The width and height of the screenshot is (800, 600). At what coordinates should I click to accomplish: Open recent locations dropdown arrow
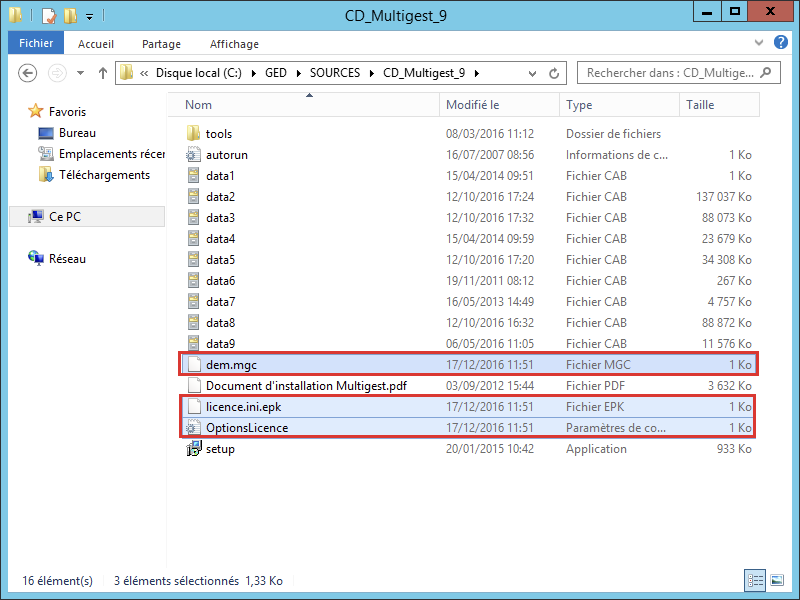coord(79,73)
